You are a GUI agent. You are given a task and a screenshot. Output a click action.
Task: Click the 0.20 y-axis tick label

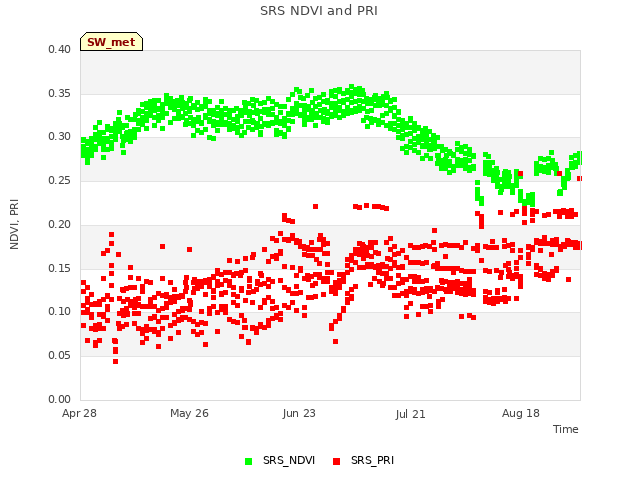pyautogui.click(x=60, y=224)
